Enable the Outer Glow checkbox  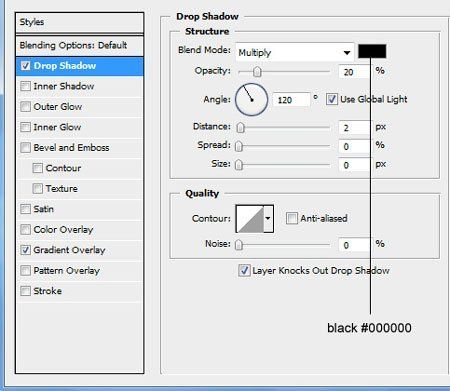coord(26,107)
